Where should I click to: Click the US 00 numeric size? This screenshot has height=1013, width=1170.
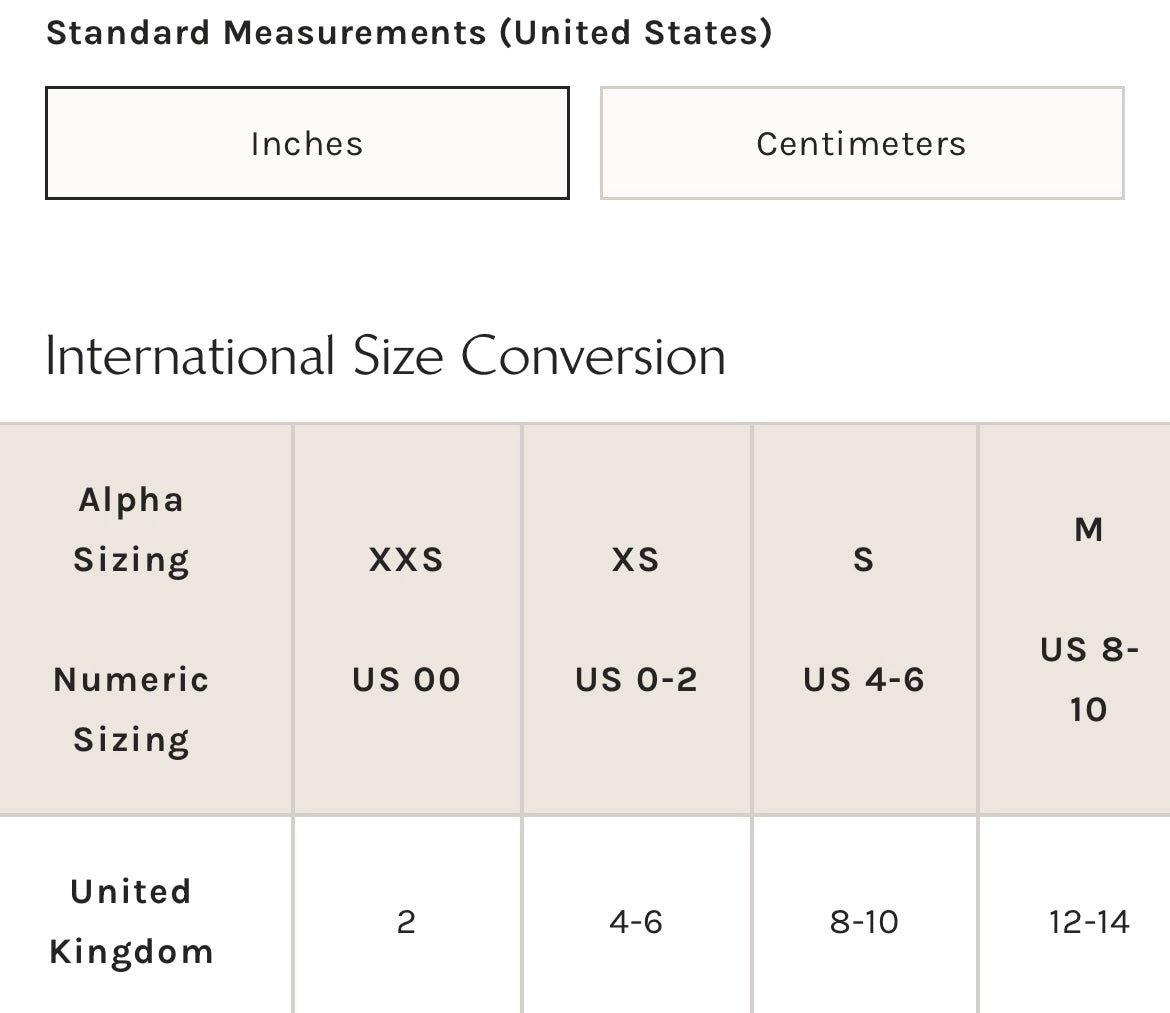pos(406,680)
